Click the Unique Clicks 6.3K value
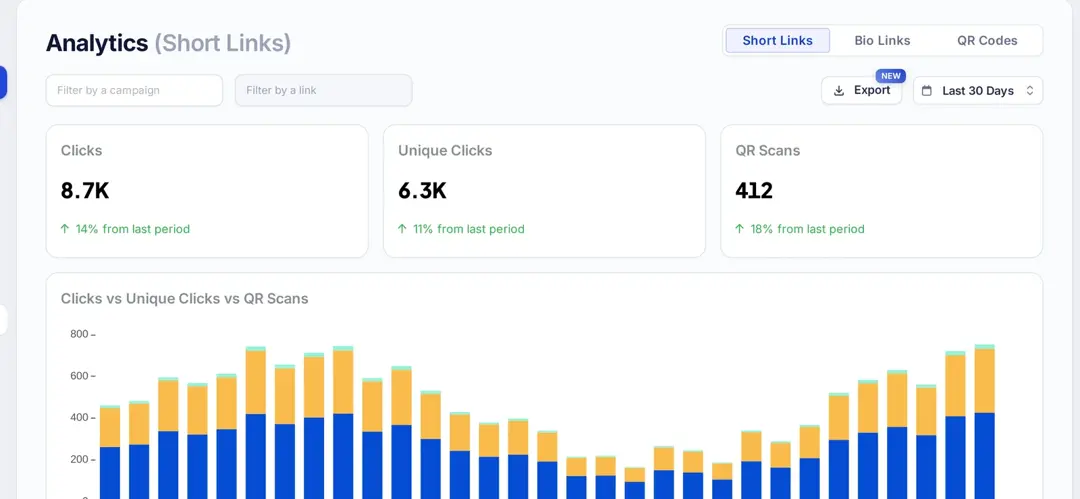1080x499 pixels. pos(422,190)
